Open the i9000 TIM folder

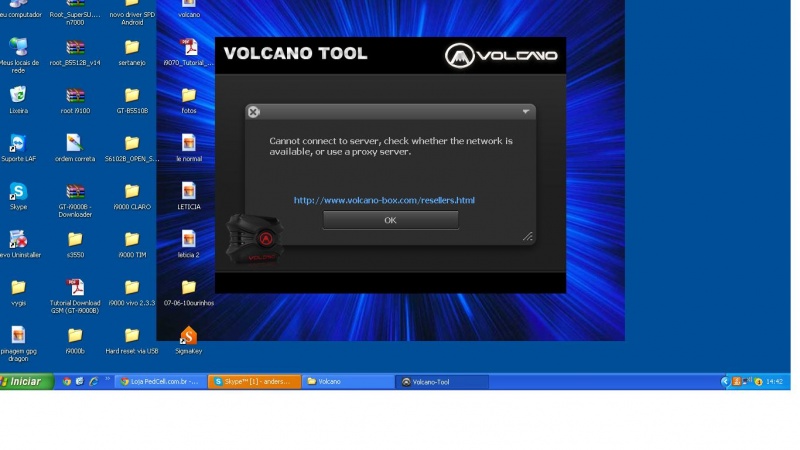click(132, 244)
